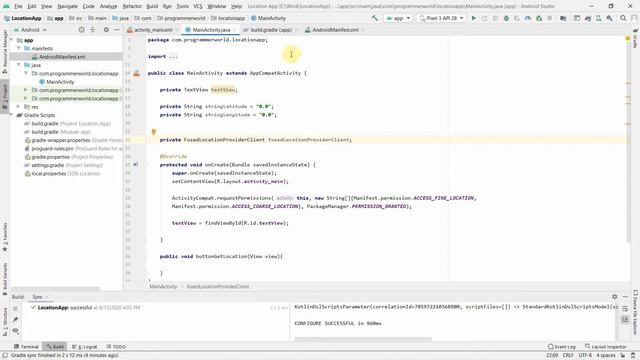Toggle the Project tool window side tab

[x=5, y=96]
